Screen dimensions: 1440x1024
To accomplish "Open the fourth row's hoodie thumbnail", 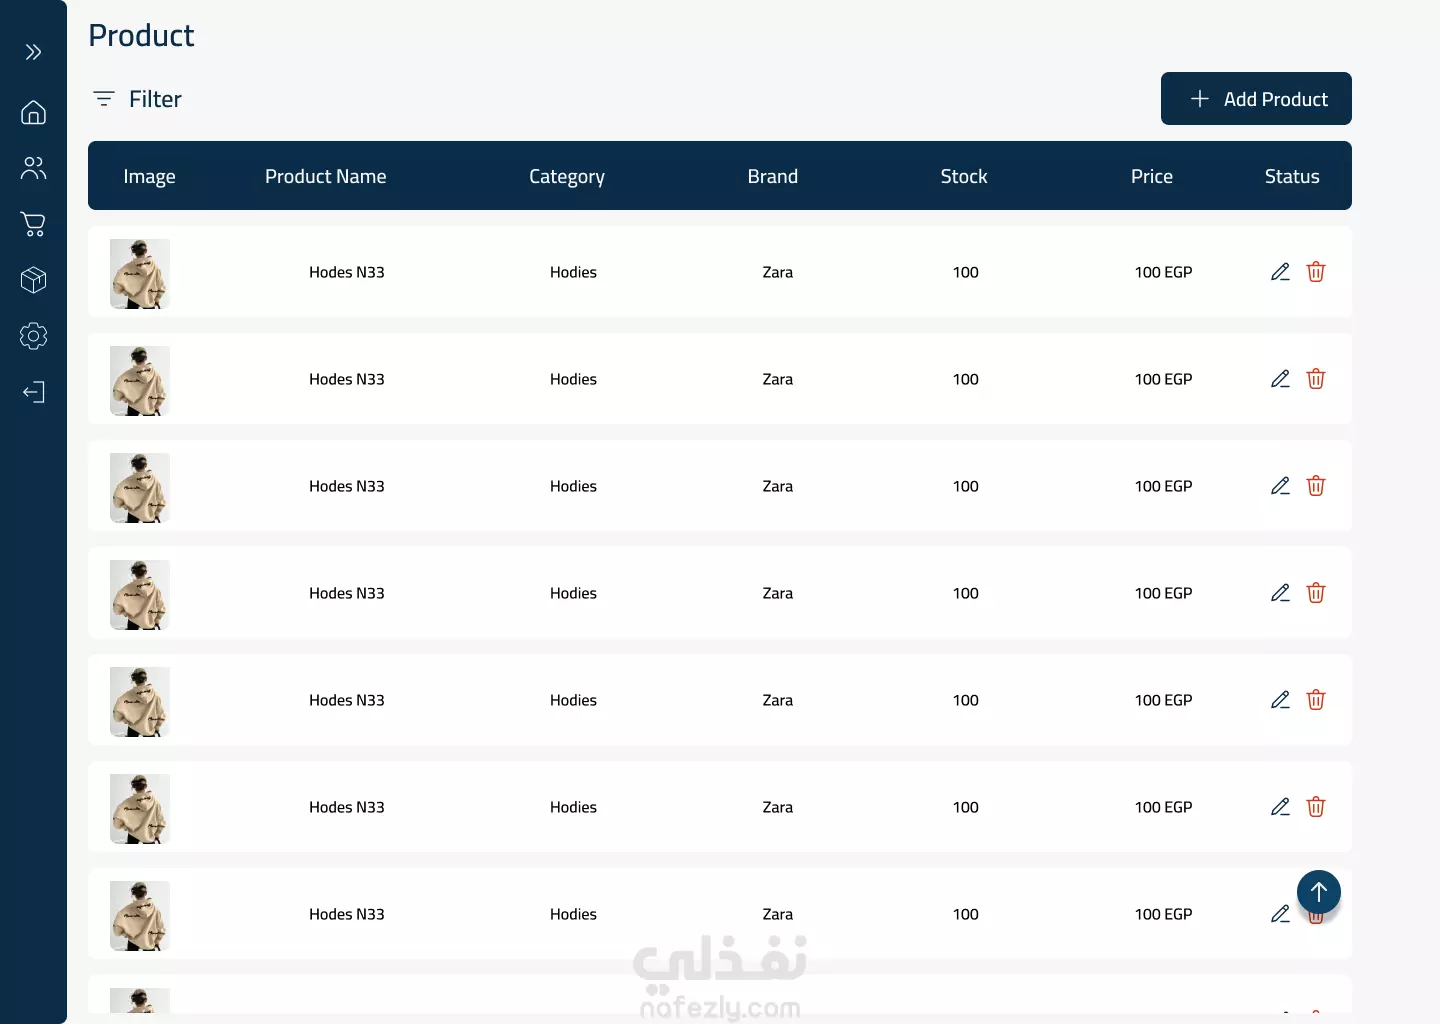I will point(140,595).
